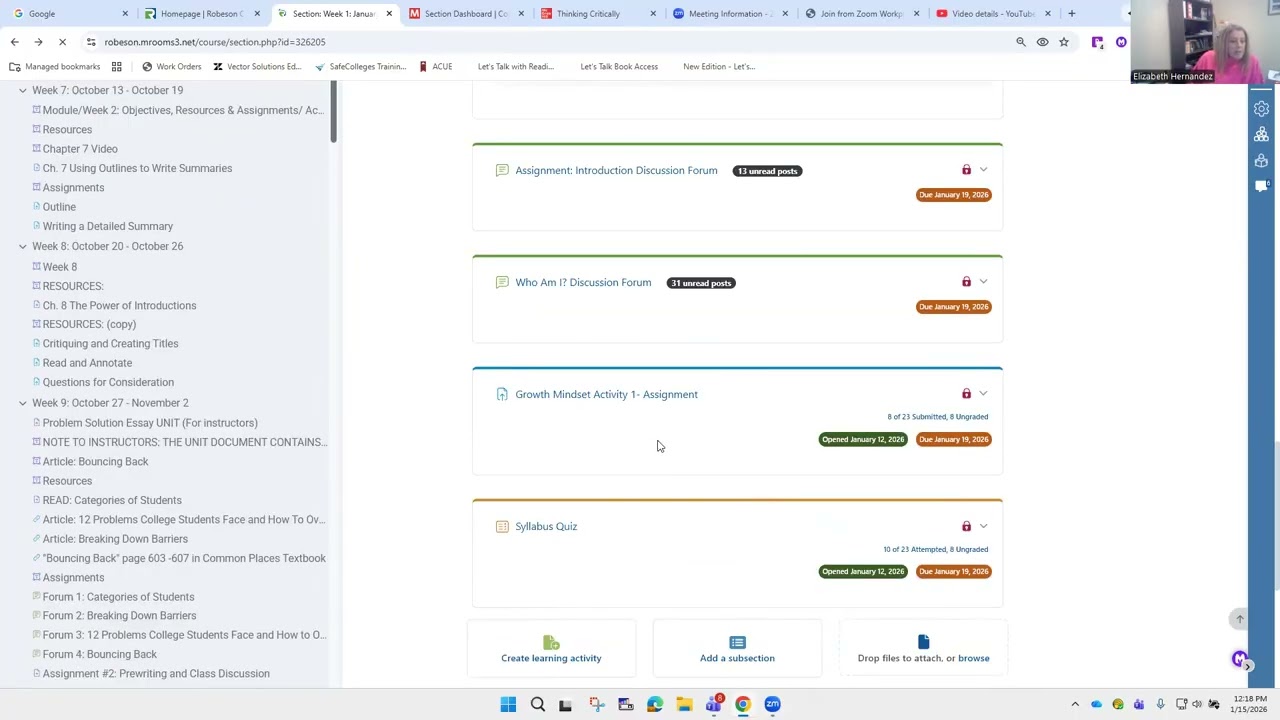Expand options chevron for Growth Mindset Activity

point(983,394)
